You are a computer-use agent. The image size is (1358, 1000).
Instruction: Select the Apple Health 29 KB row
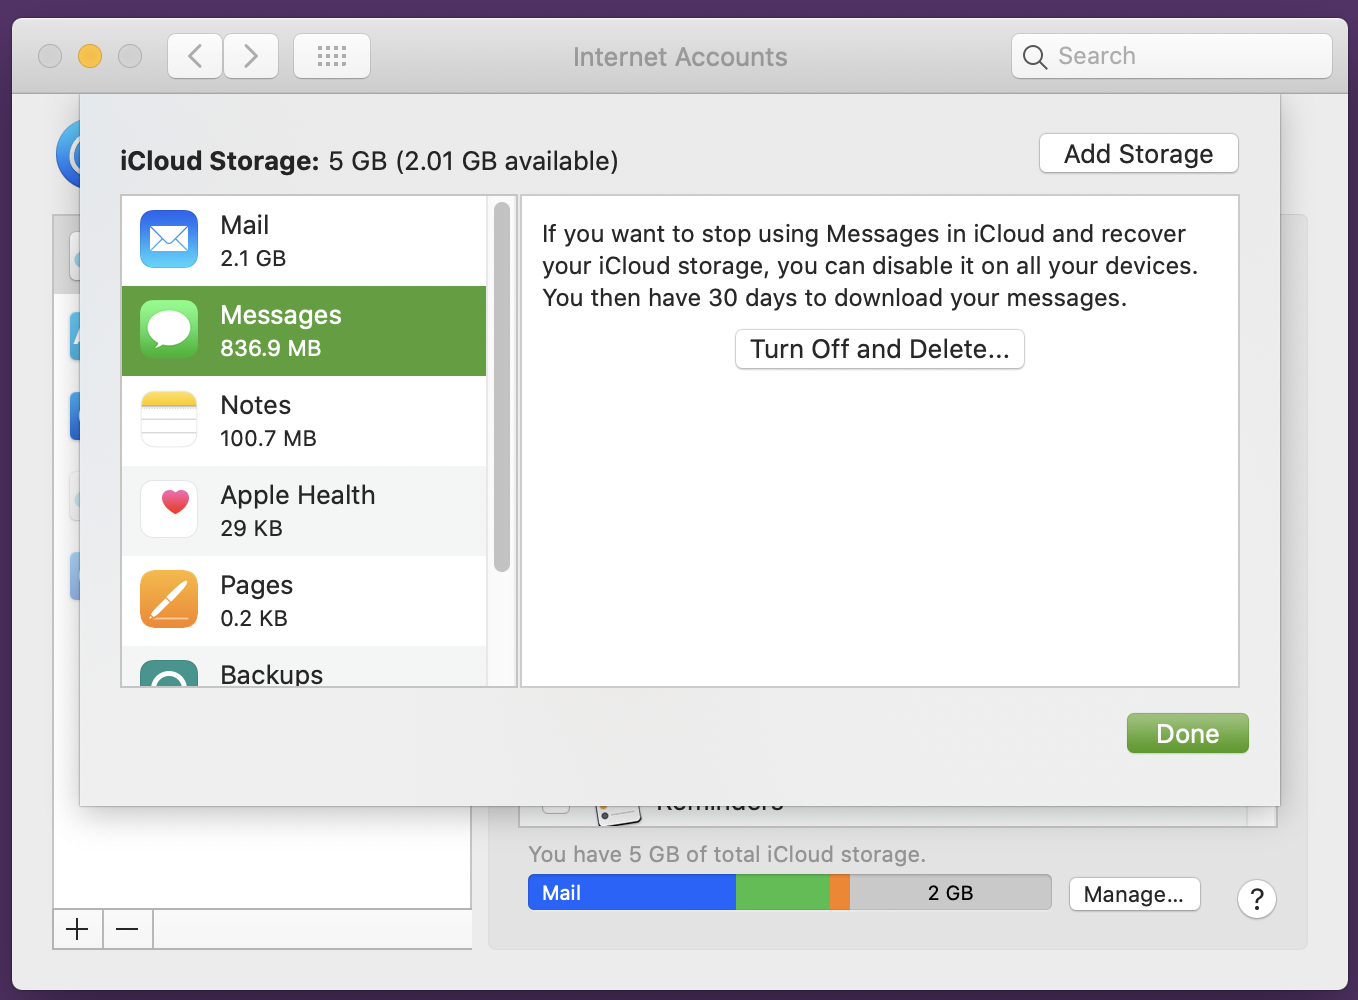pos(304,511)
